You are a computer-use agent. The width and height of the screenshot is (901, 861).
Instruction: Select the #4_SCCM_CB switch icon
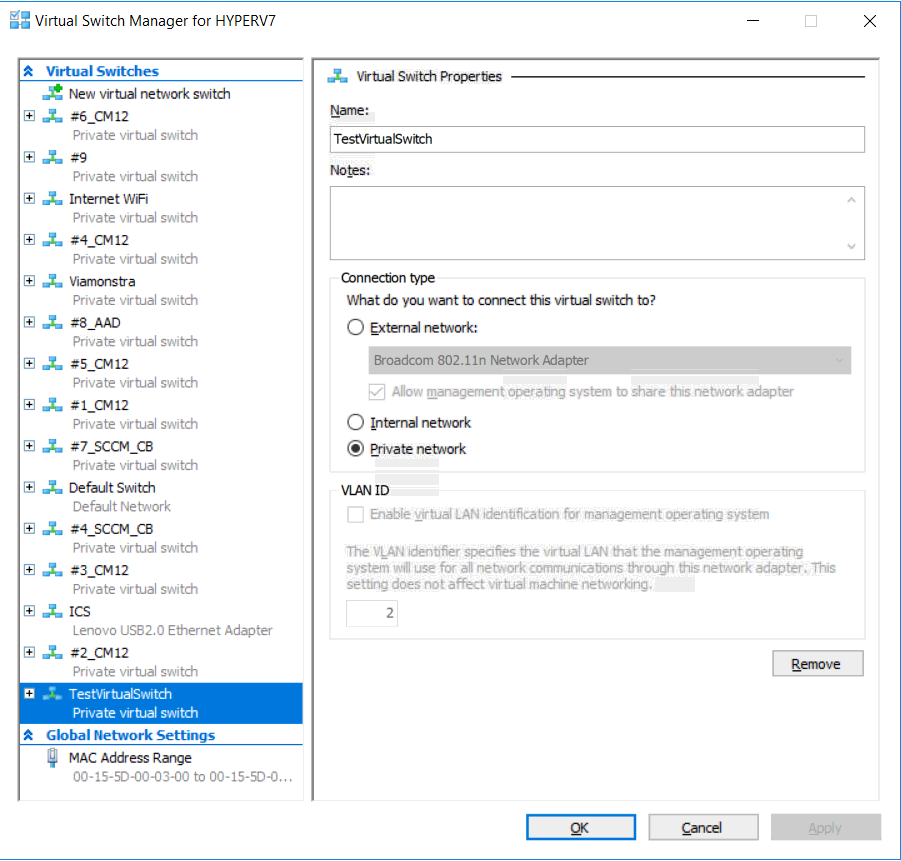pyautogui.click(x=53, y=529)
